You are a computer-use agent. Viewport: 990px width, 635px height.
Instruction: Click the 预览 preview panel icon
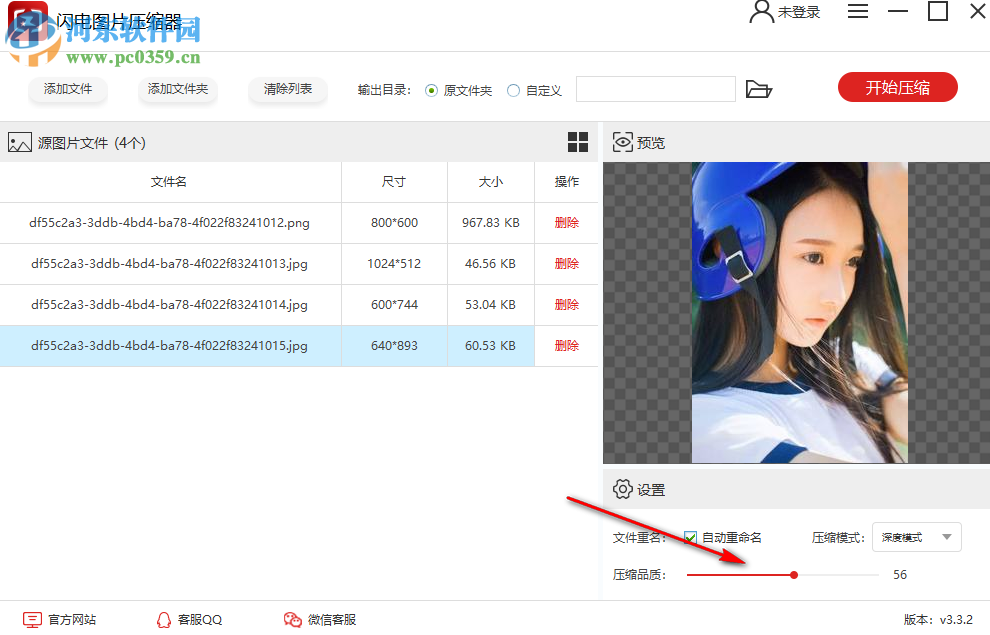(621, 142)
